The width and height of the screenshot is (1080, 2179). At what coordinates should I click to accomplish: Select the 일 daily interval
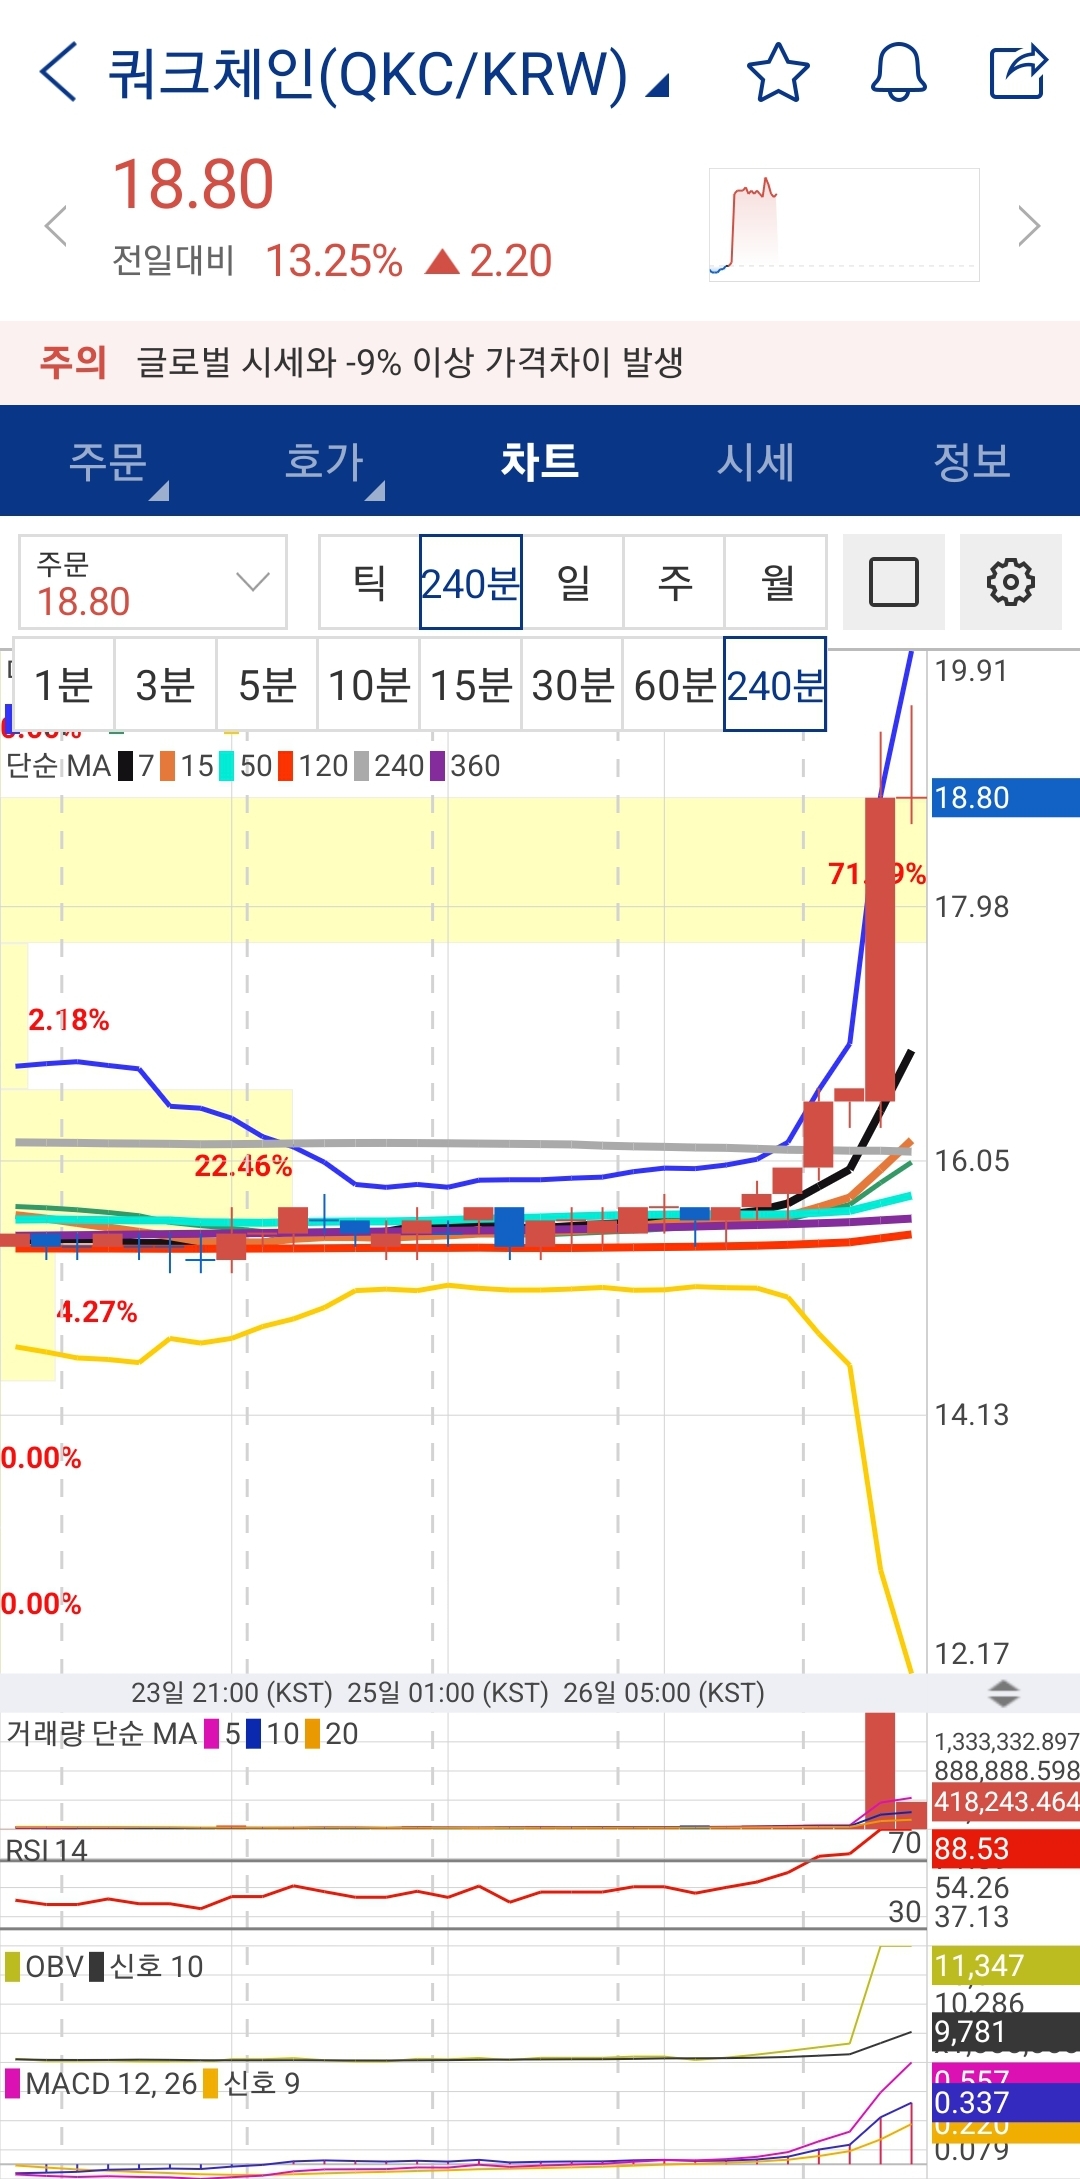point(573,582)
